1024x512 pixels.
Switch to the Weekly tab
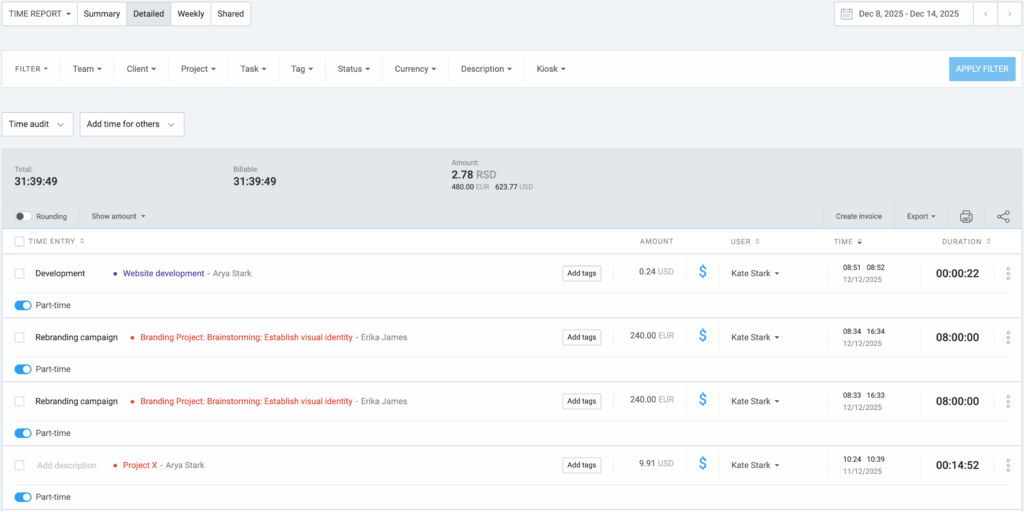pyautogui.click(x=191, y=14)
